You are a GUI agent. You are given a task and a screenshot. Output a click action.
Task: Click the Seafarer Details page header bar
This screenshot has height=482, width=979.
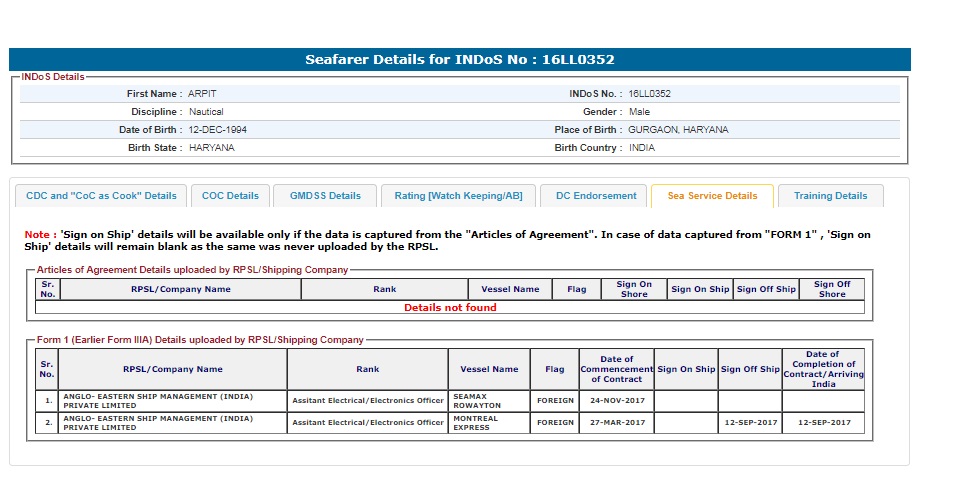coord(460,59)
